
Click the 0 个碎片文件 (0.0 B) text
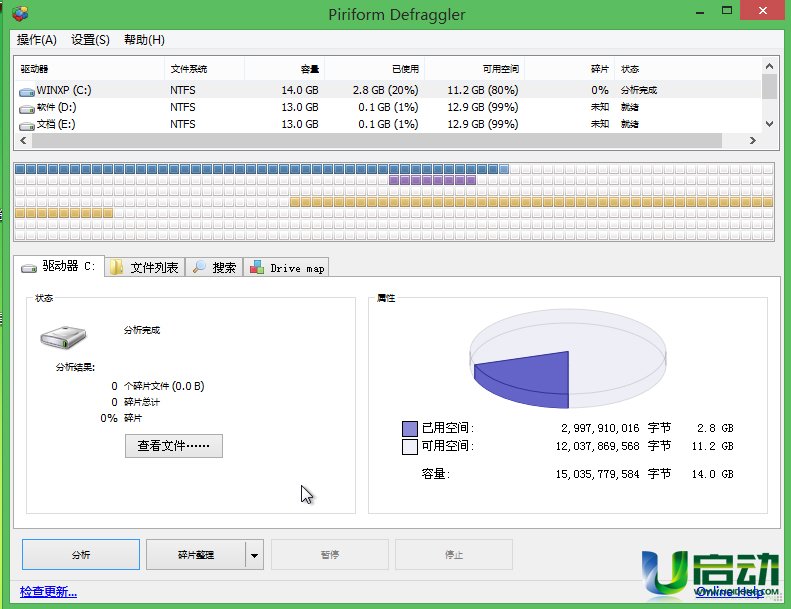pos(158,386)
